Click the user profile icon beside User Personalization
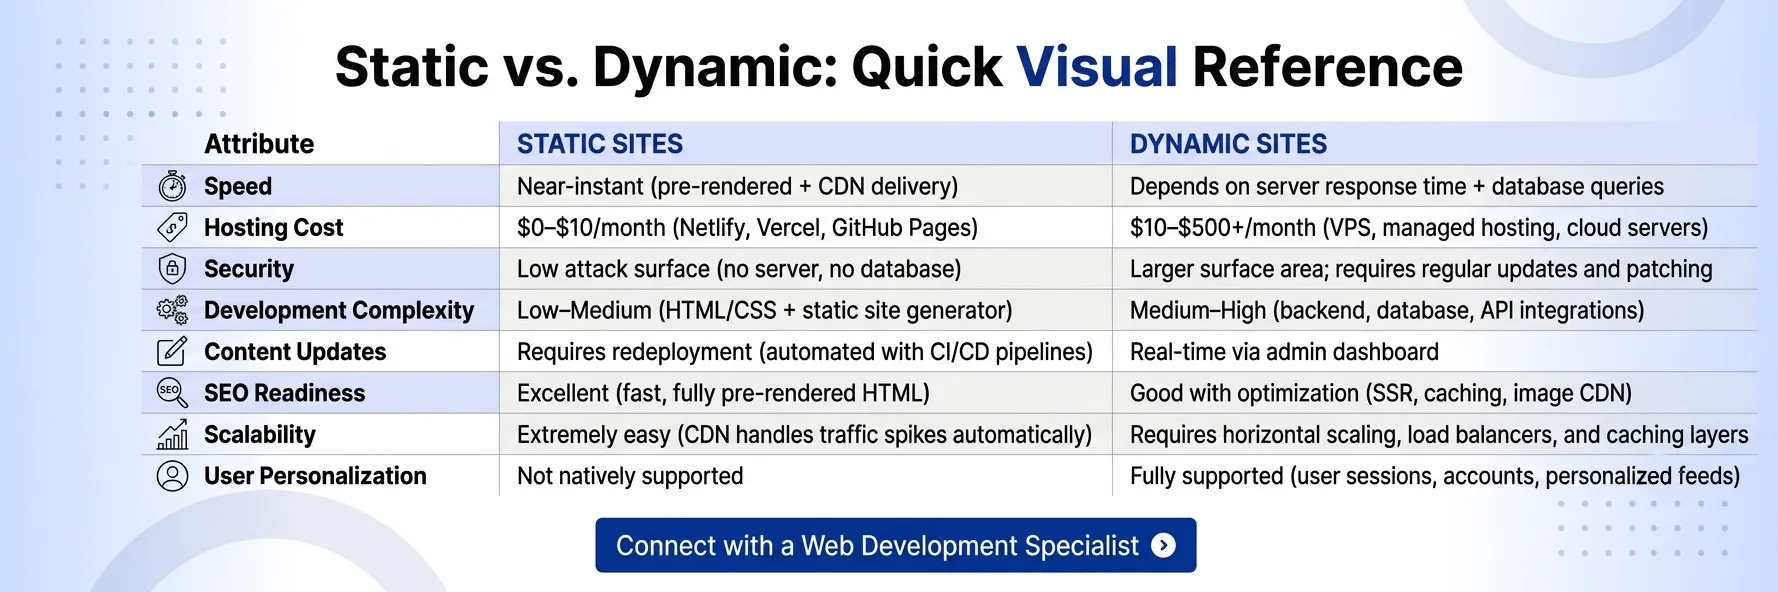 [x=172, y=476]
